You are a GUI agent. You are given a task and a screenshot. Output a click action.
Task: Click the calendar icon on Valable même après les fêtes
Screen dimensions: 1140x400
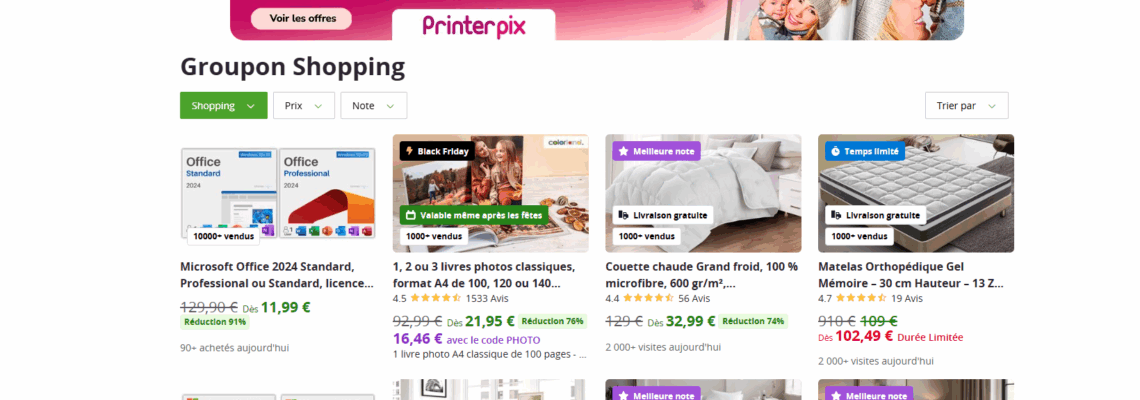(x=410, y=215)
